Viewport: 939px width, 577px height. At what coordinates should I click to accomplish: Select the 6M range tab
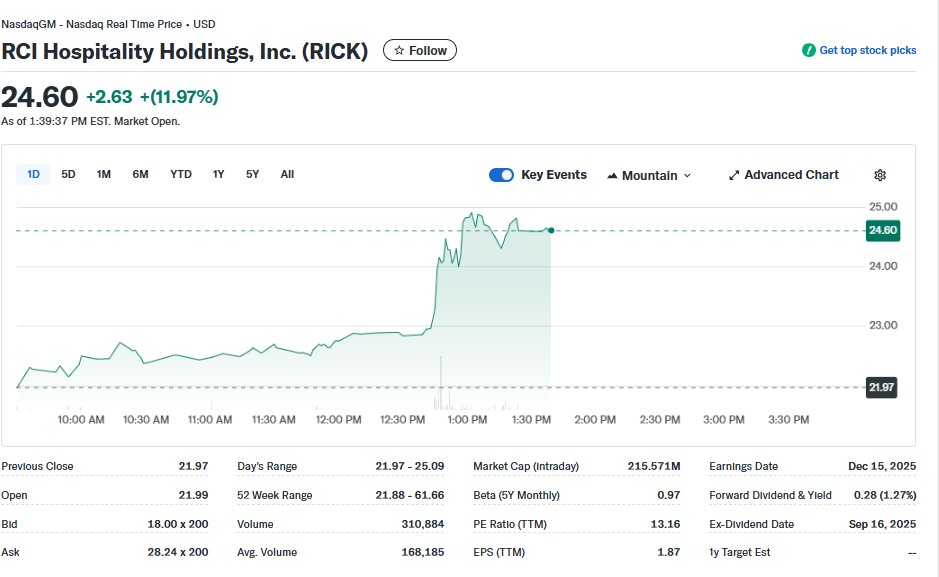point(140,174)
